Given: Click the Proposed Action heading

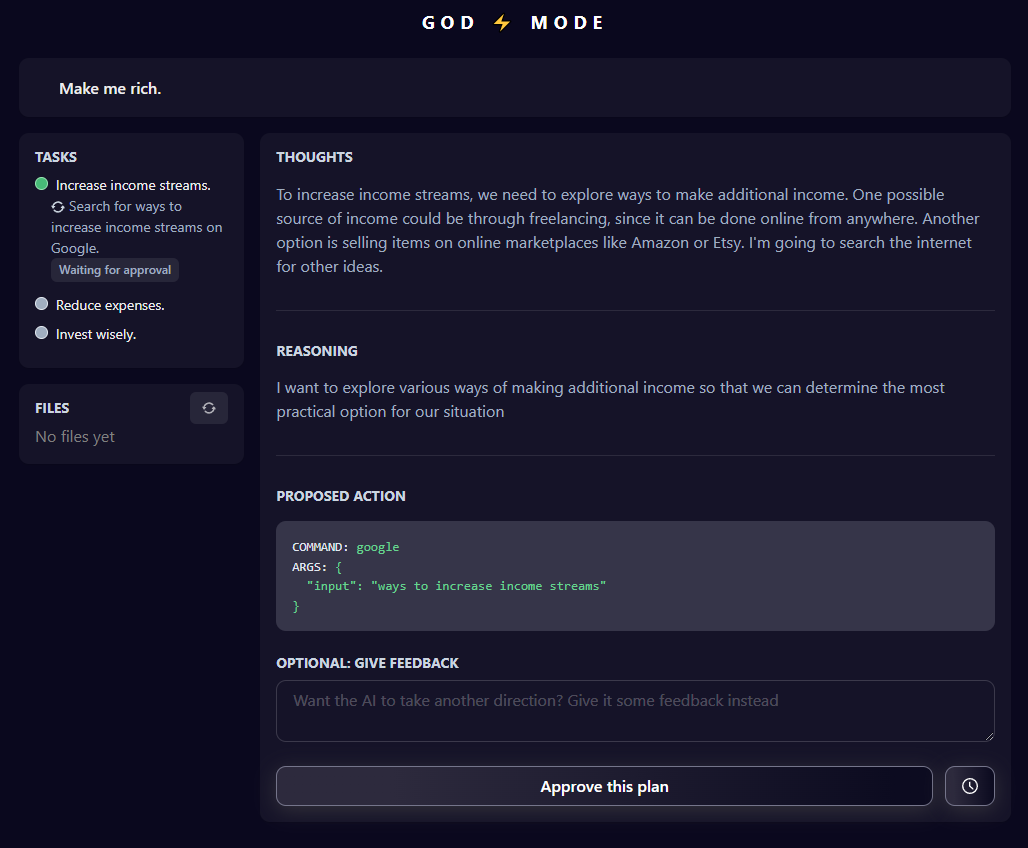Looking at the screenshot, I should (341, 496).
